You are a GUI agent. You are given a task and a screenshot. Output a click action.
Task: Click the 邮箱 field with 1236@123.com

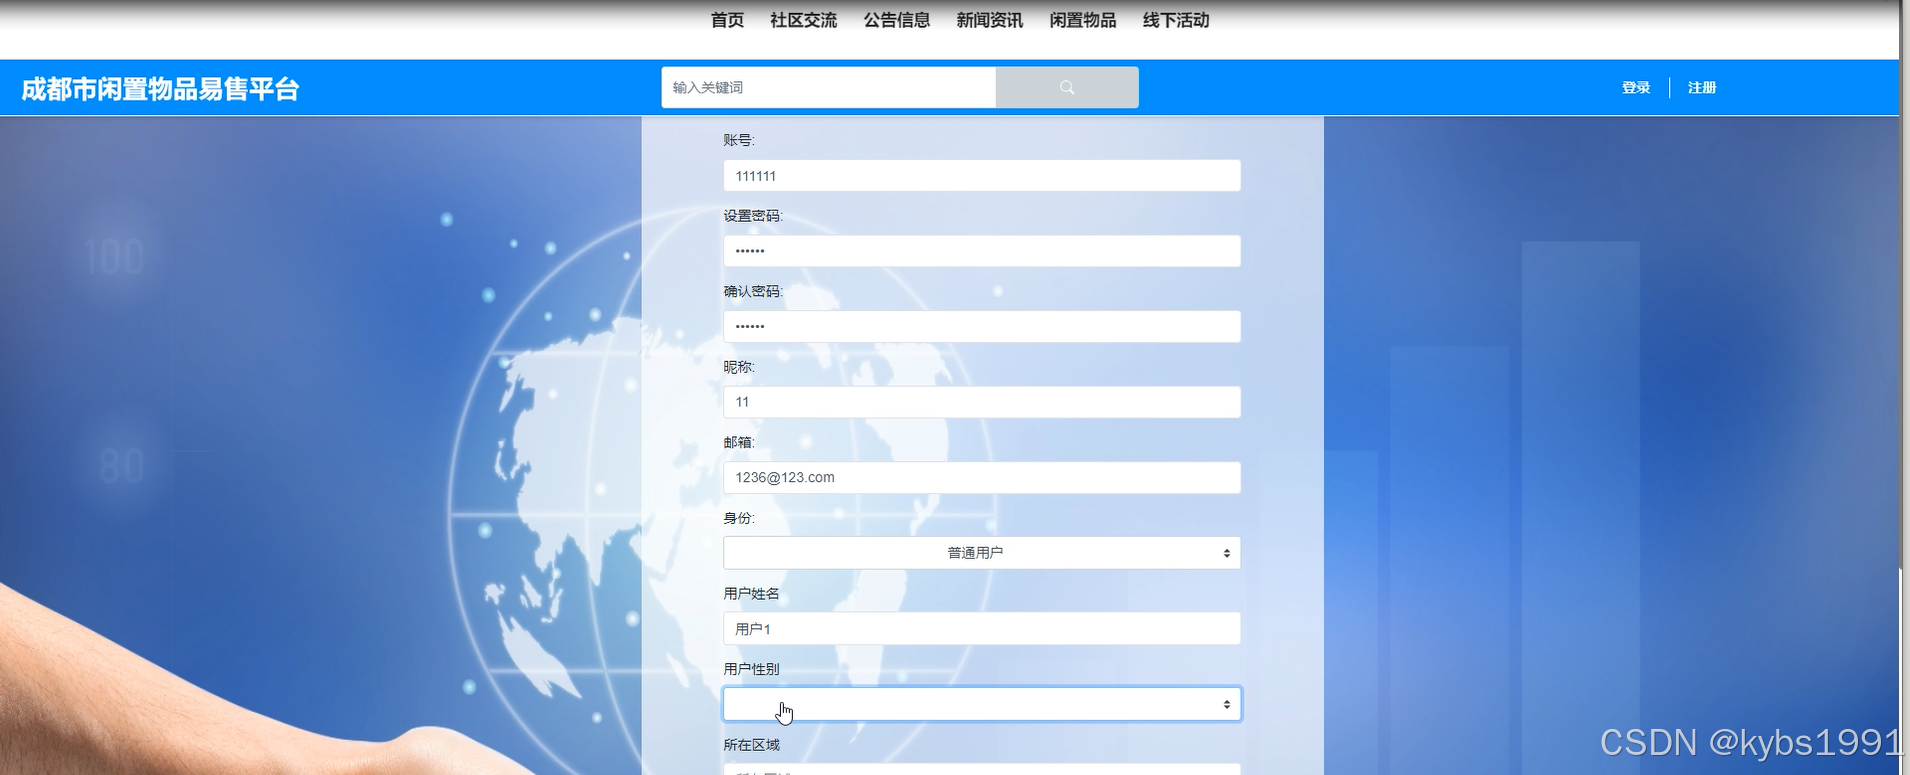point(982,478)
